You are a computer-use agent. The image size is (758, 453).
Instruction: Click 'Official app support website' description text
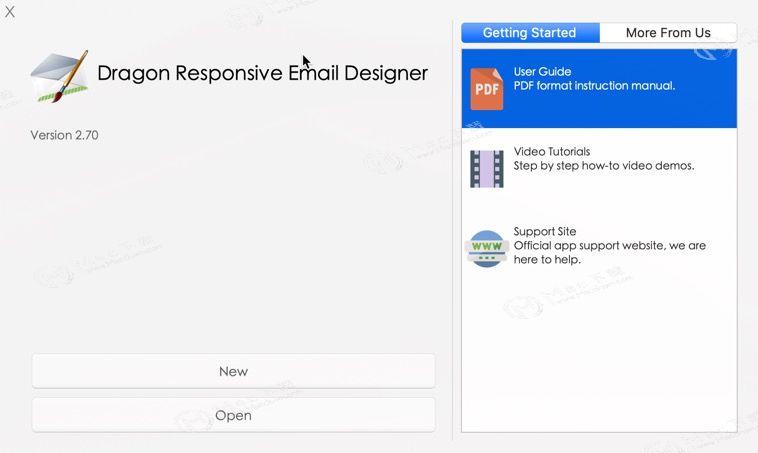pos(610,252)
